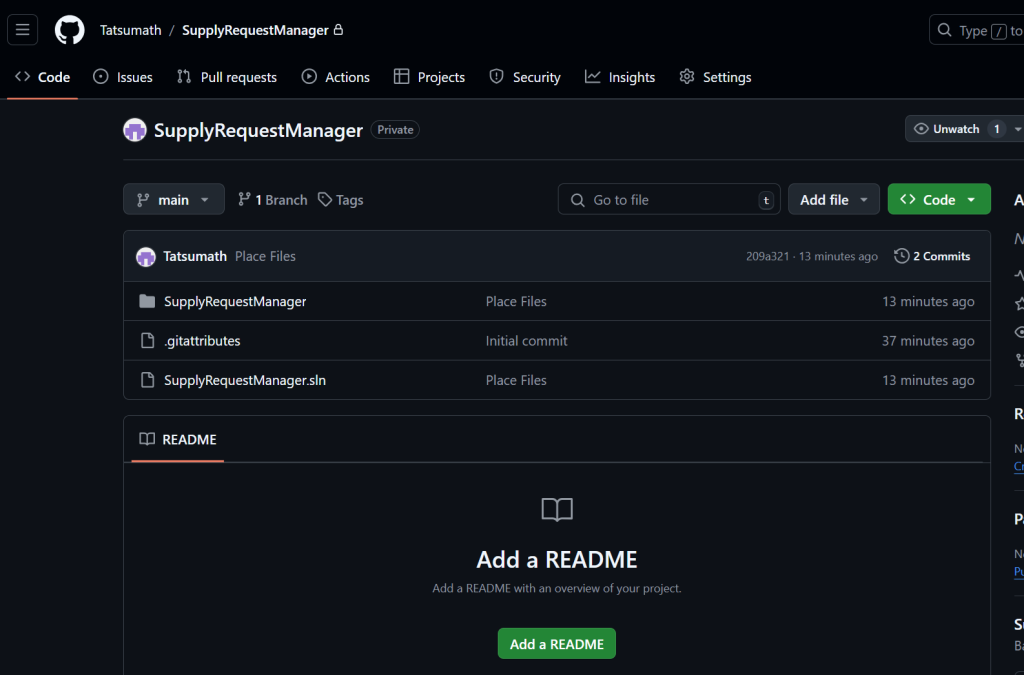Screen dimensions: 1024x675
Task: Open the hamburger navigation menu
Action: pos(23,30)
